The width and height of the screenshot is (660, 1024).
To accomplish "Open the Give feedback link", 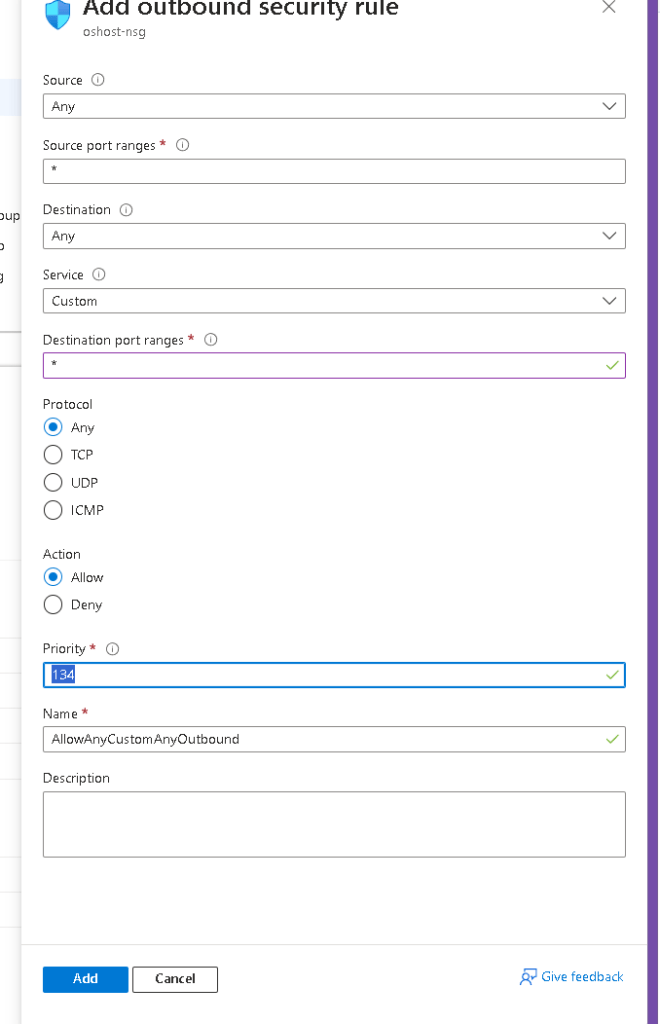I will pyautogui.click(x=572, y=977).
